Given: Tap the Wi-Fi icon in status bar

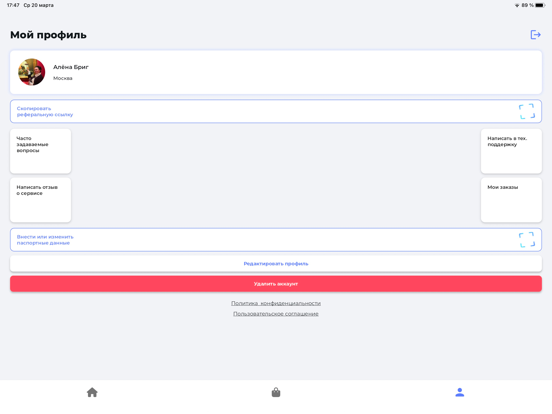Looking at the screenshot, I should (517, 5).
